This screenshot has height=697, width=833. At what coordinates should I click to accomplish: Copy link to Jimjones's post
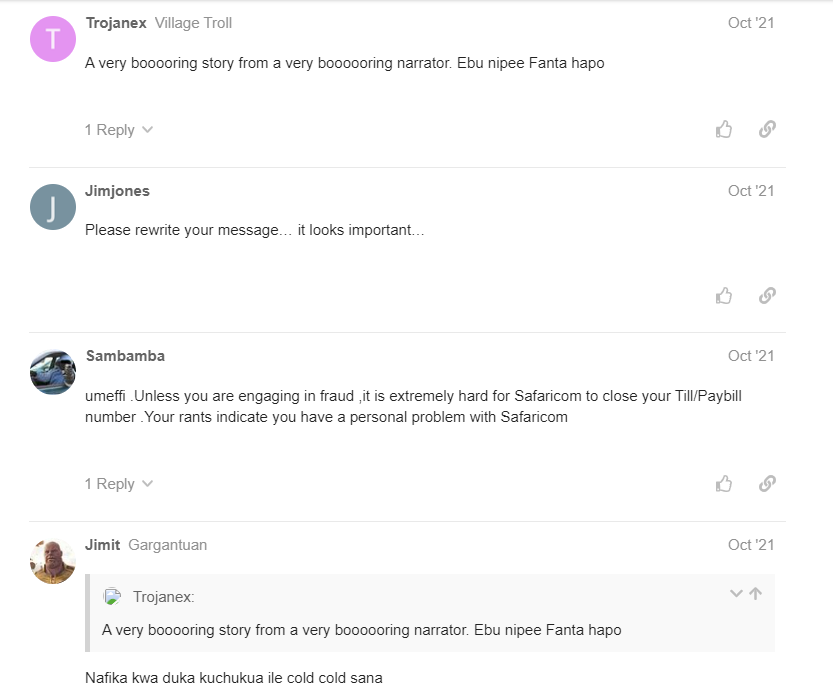[767, 295]
